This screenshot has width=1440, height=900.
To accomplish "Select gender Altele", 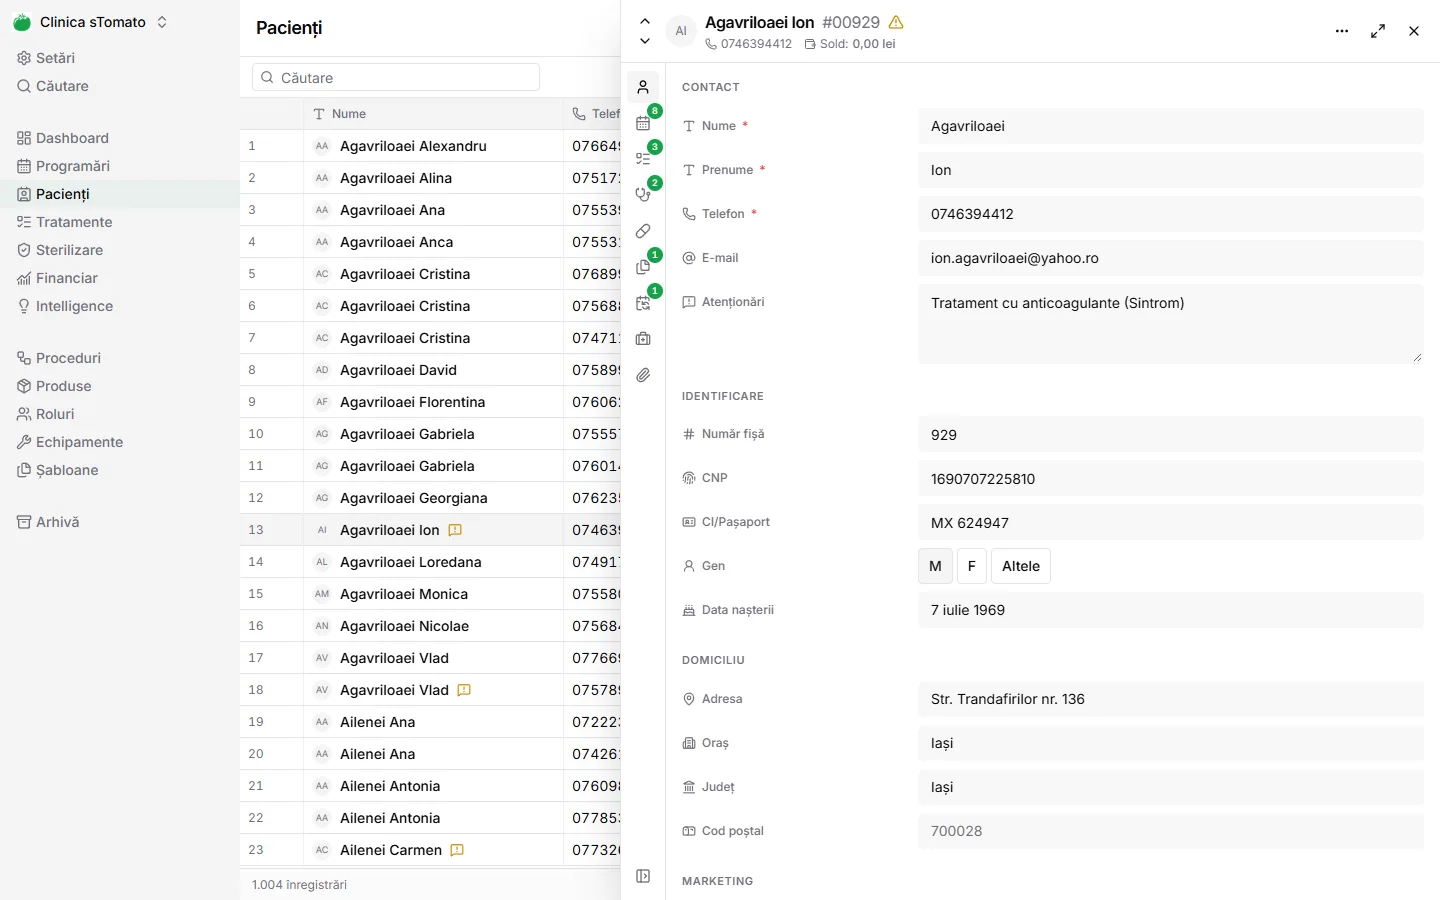I will click(x=1021, y=566).
